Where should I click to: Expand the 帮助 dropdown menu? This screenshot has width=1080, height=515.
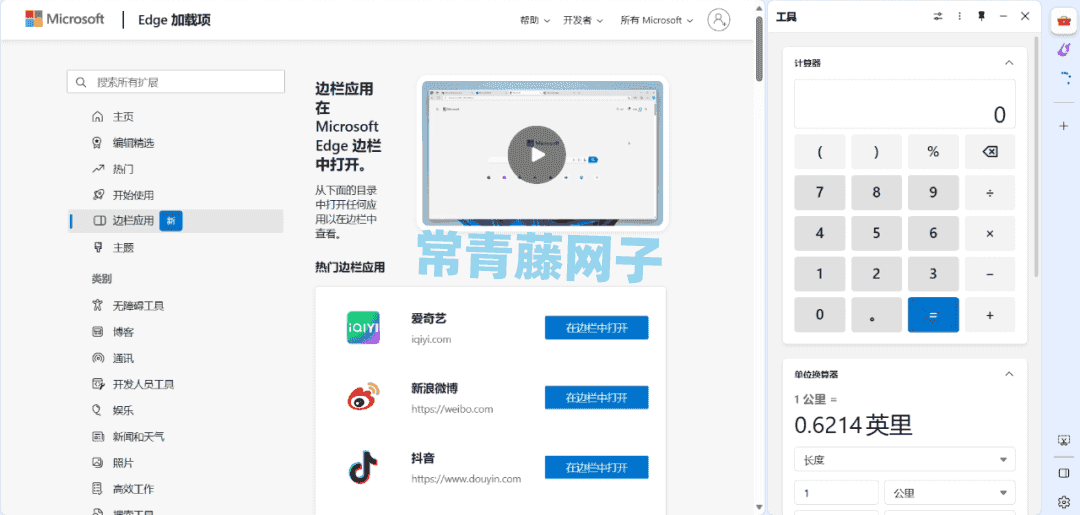pos(534,20)
